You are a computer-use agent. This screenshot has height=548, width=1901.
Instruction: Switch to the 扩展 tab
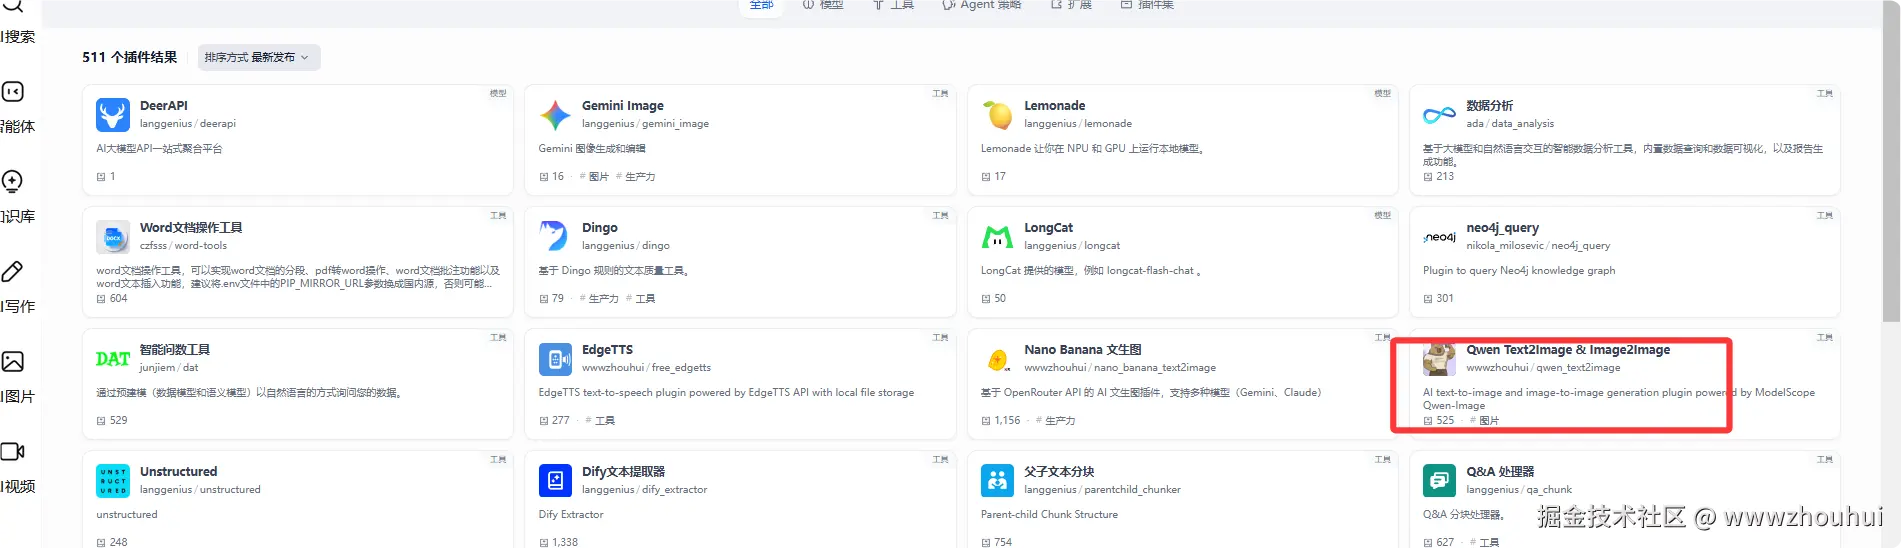(1071, 5)
